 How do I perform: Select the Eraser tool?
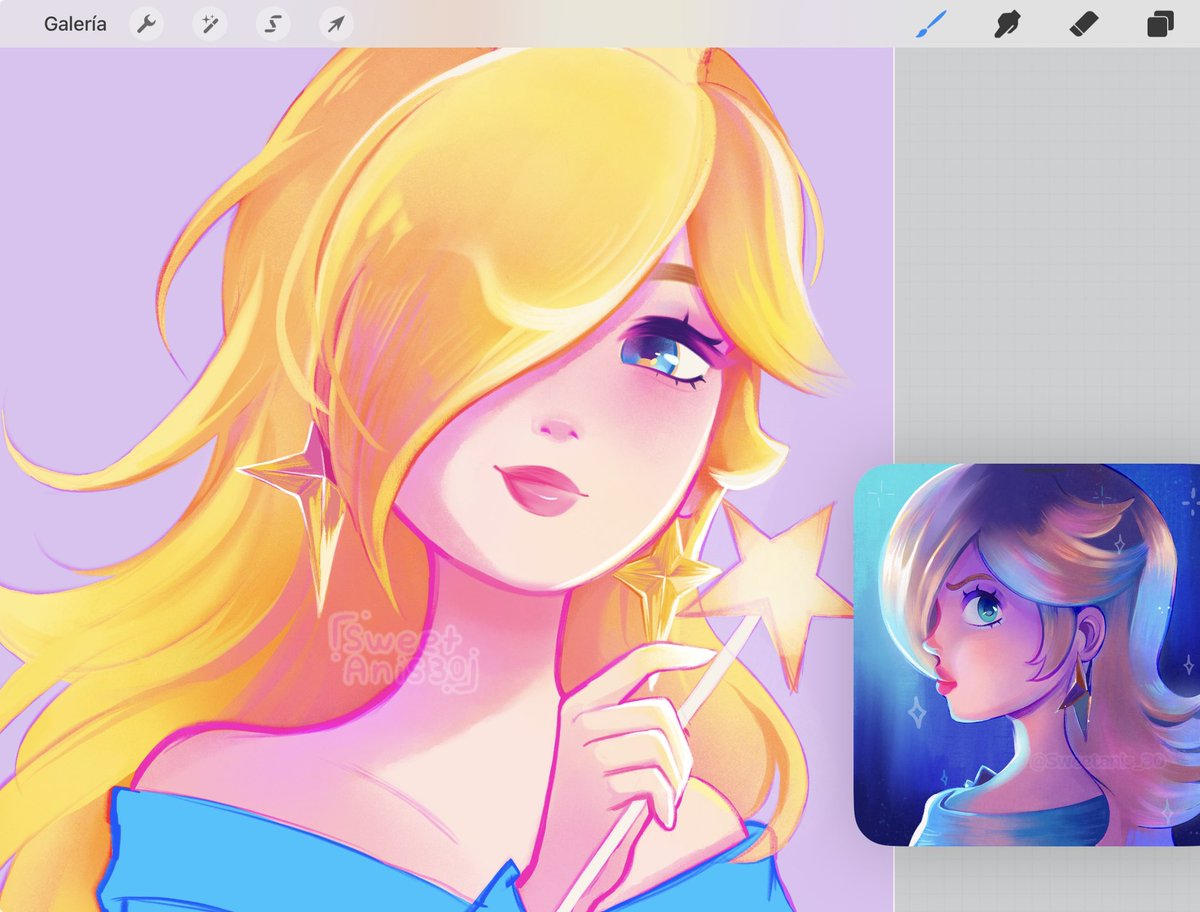click(1083, 24)
